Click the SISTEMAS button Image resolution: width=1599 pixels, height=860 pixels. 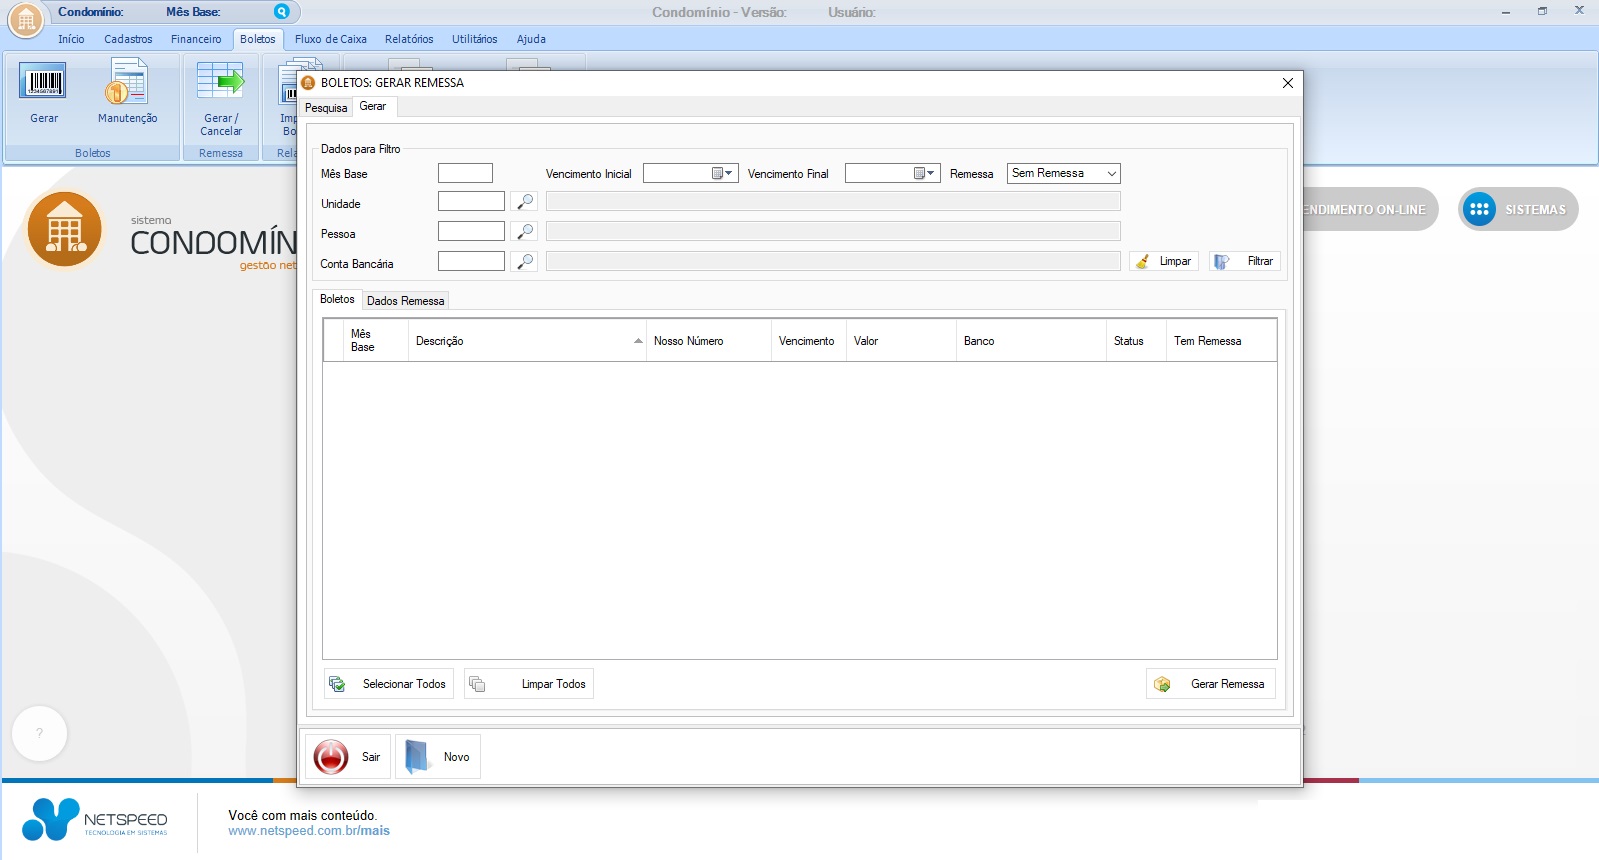click(x=1518, y=209)
